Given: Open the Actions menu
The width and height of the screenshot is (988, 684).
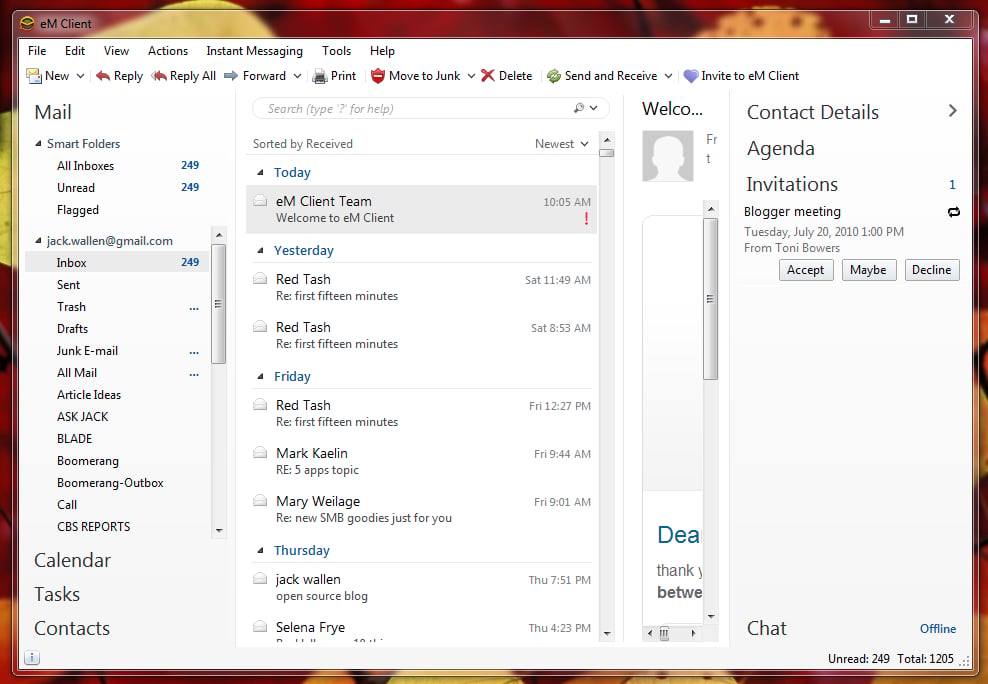Looking at the screenshot, I should pos(168,50).
